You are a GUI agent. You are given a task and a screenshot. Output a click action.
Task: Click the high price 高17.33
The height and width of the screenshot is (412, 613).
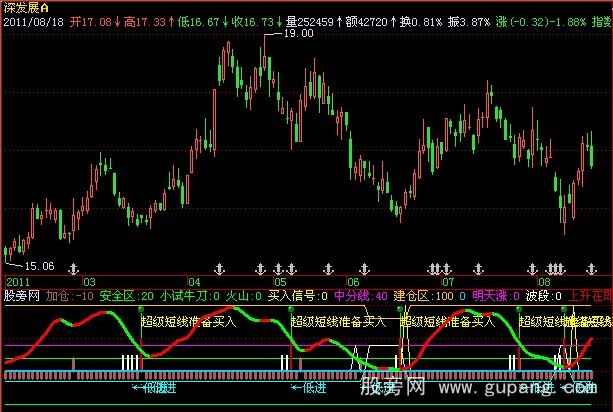(145, 22)
